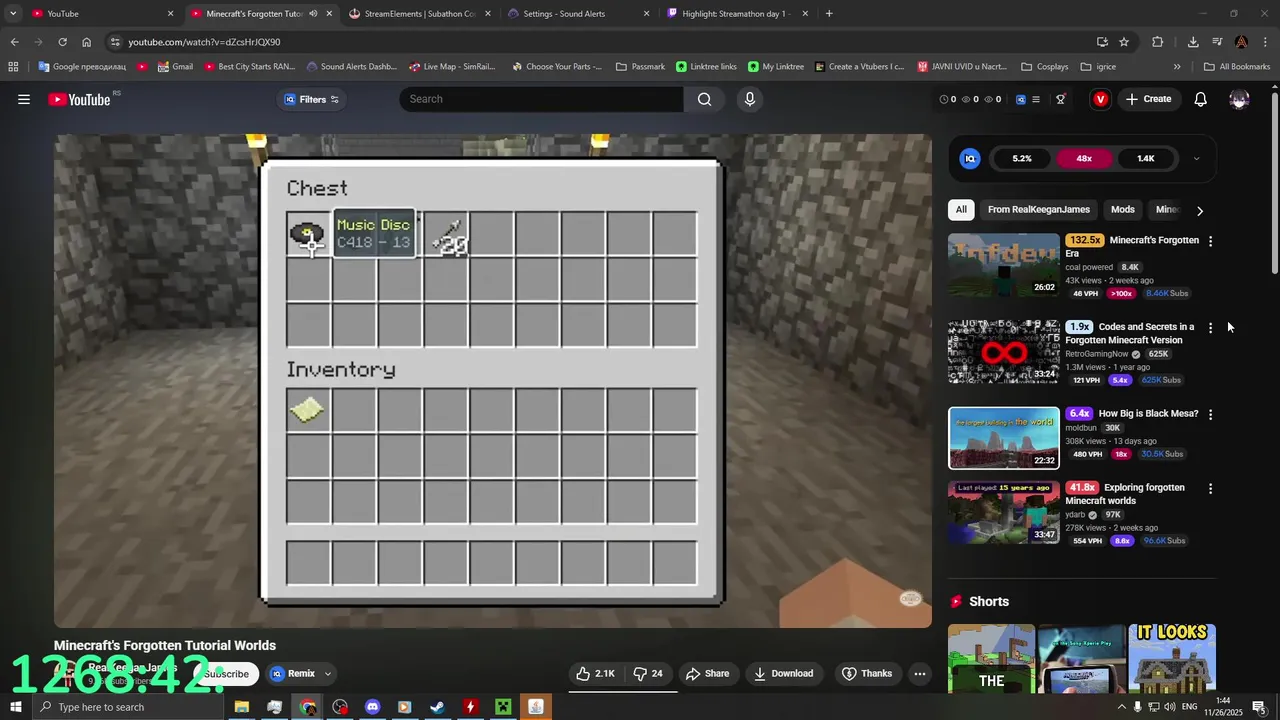1280x720 pixels.
Task: Select the 5.2% stat pill
Action: click(x=1022, y=158)
